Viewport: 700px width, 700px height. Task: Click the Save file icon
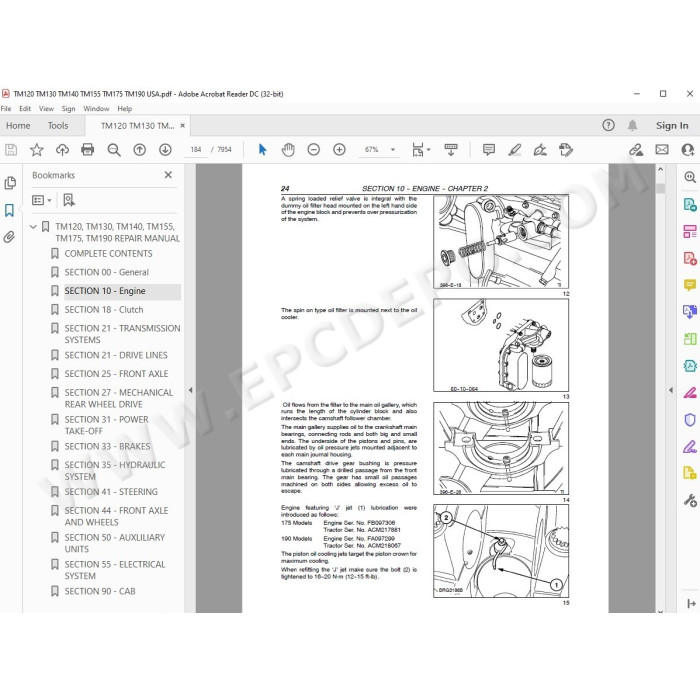[x=11, y=150]
